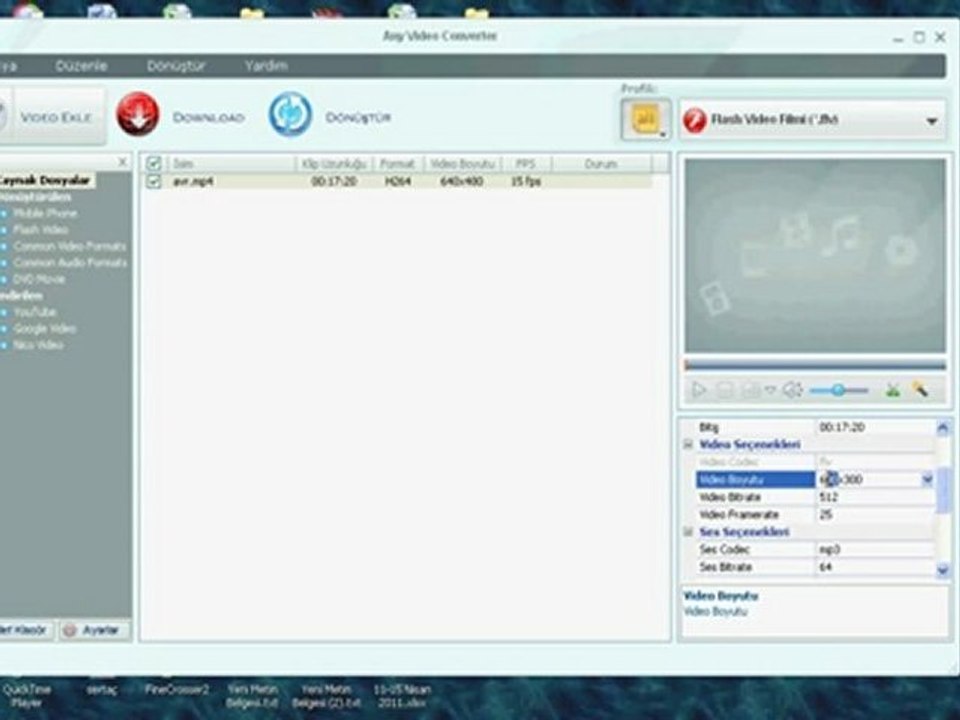The image size is (960, 720).
Task: Click the 15 fps cell
Action: [526, 181]
